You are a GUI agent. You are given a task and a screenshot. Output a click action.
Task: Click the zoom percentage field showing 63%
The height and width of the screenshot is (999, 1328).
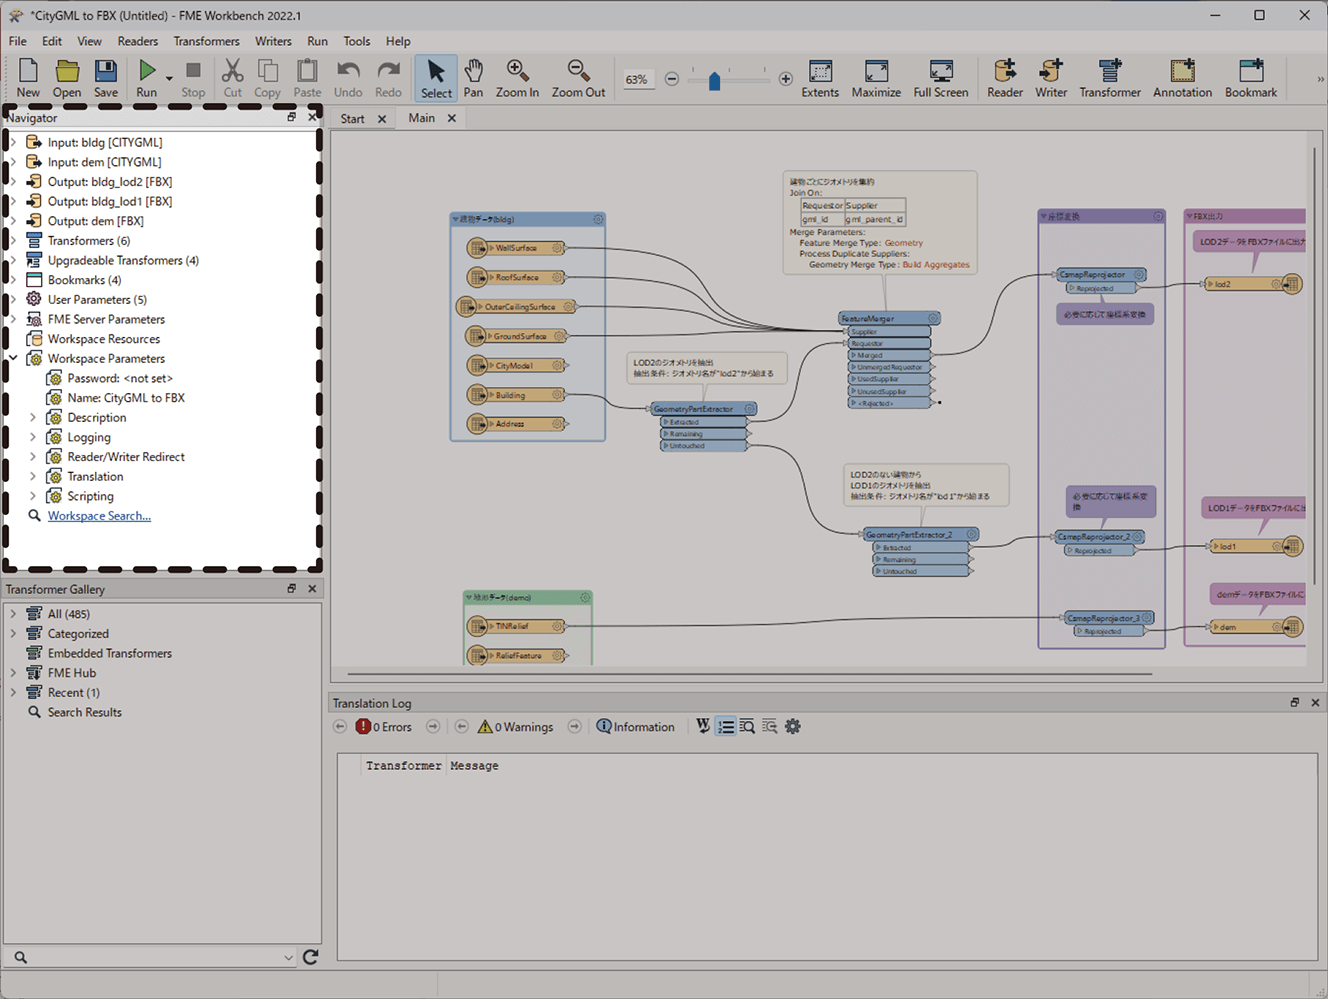[x=637, y=79]
